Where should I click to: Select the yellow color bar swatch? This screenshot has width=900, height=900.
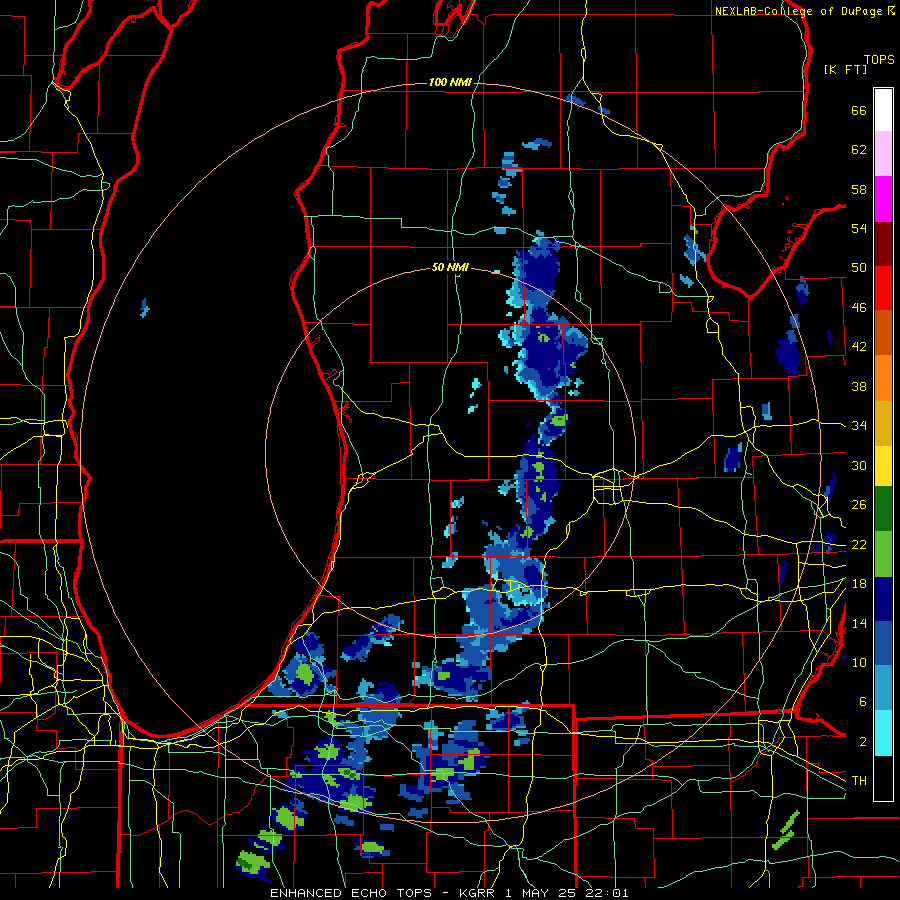[883, 465]
